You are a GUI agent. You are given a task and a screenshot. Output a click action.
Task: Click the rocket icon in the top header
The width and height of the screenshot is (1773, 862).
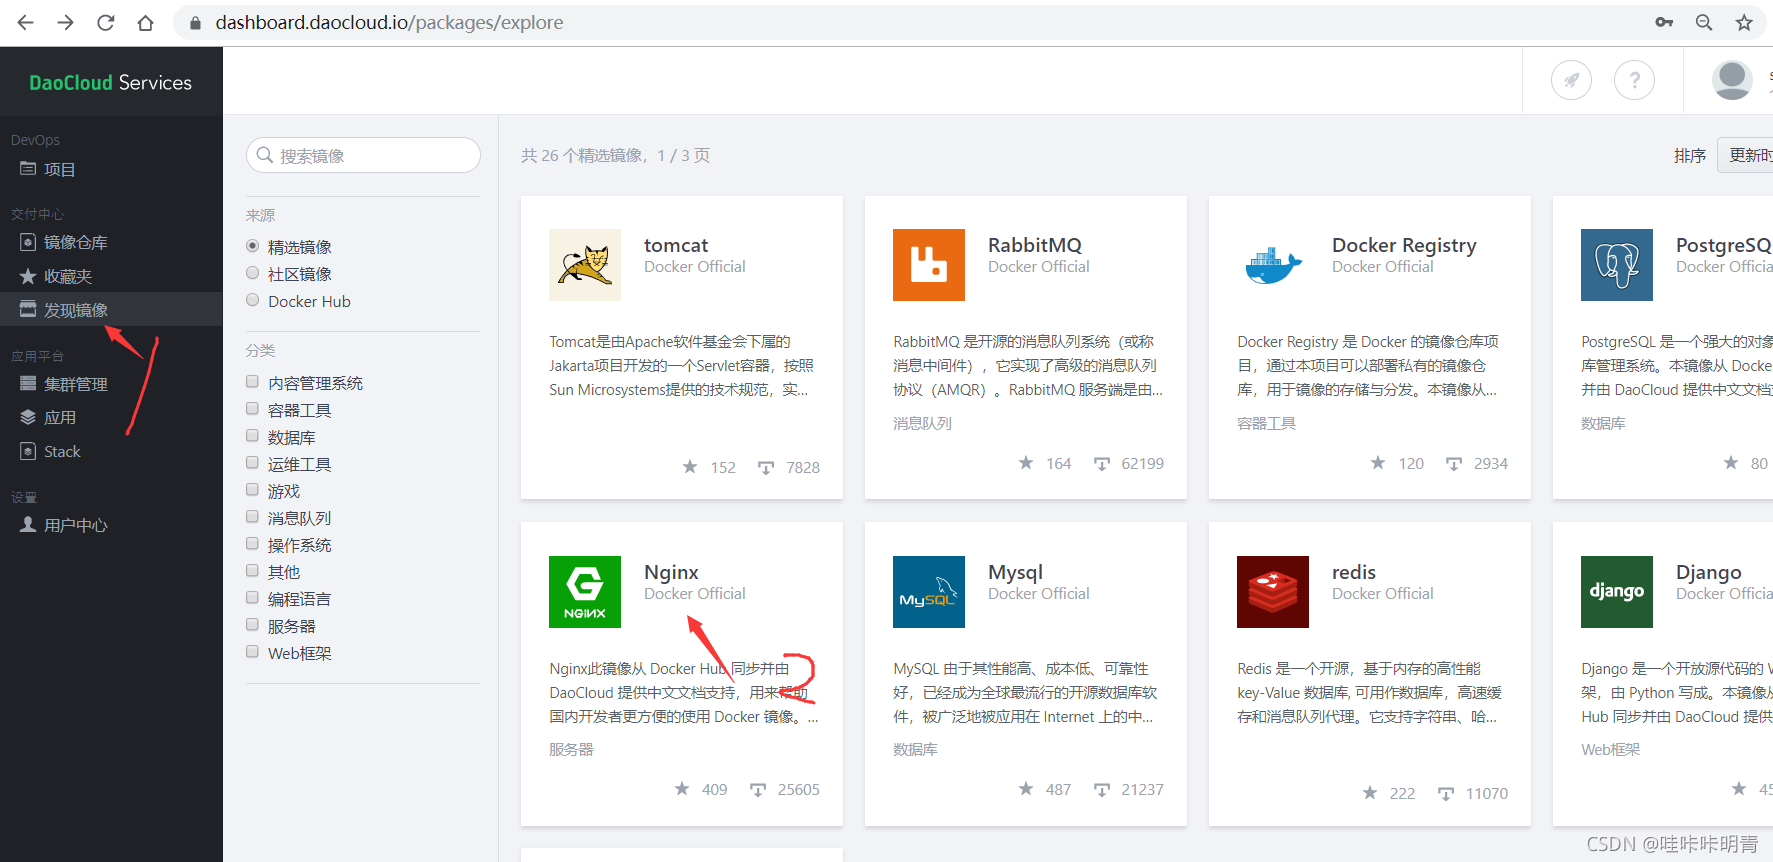click(x=1571, y=80)
